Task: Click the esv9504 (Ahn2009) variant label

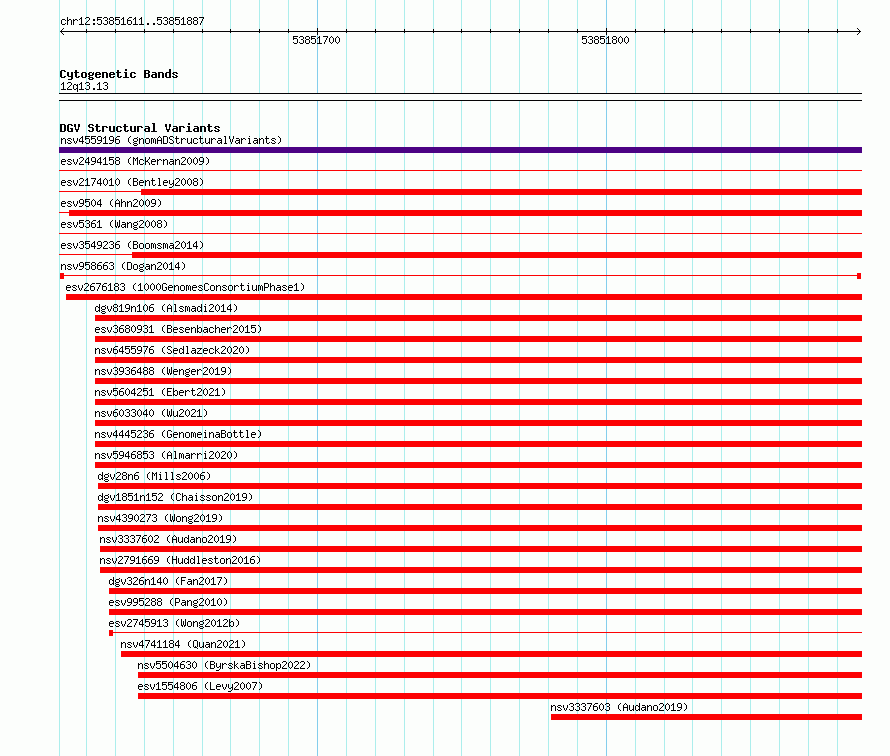Action: coord(111,203)
